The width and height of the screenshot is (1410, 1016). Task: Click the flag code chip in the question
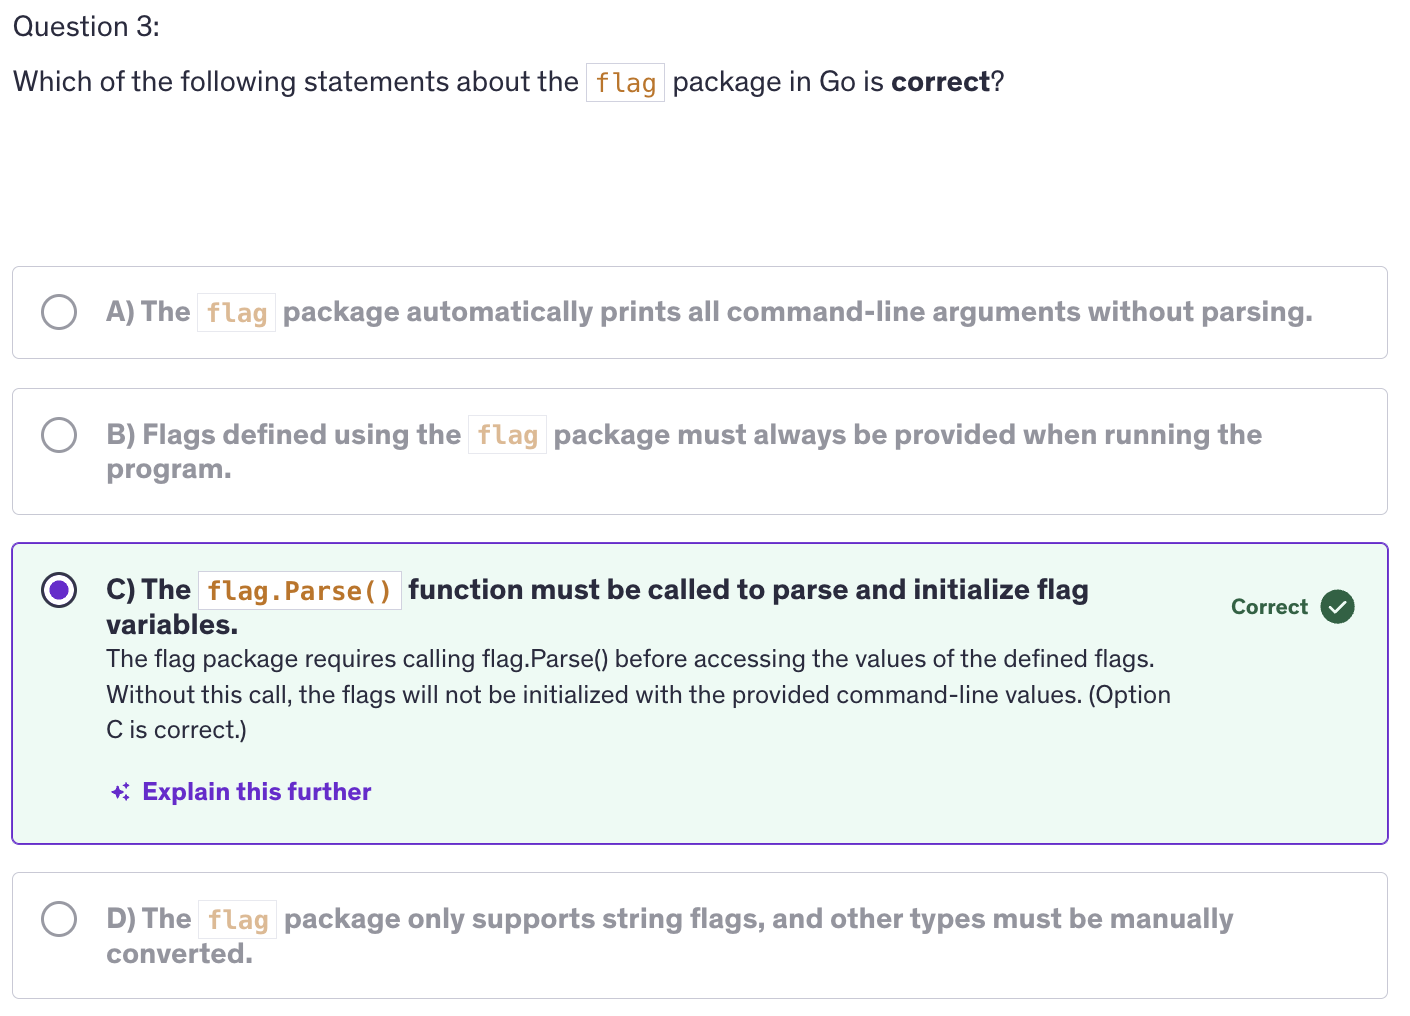[x=625, y=83]
